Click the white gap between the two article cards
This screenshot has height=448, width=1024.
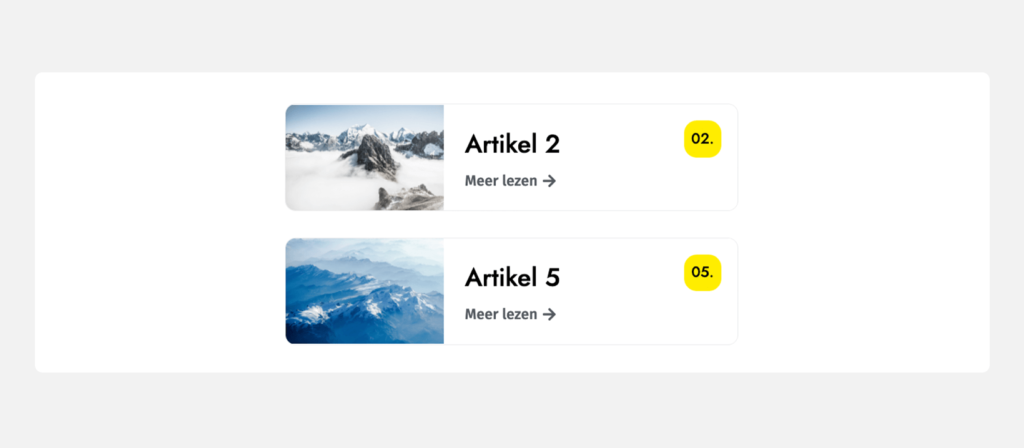tap(512, 224)
